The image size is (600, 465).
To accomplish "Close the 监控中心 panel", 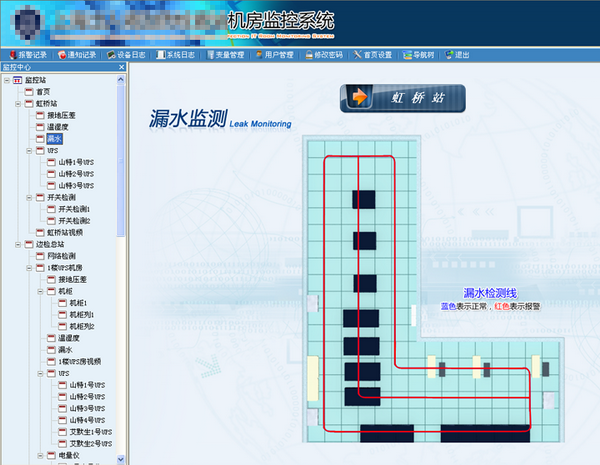I will click(x=122, y=67).
